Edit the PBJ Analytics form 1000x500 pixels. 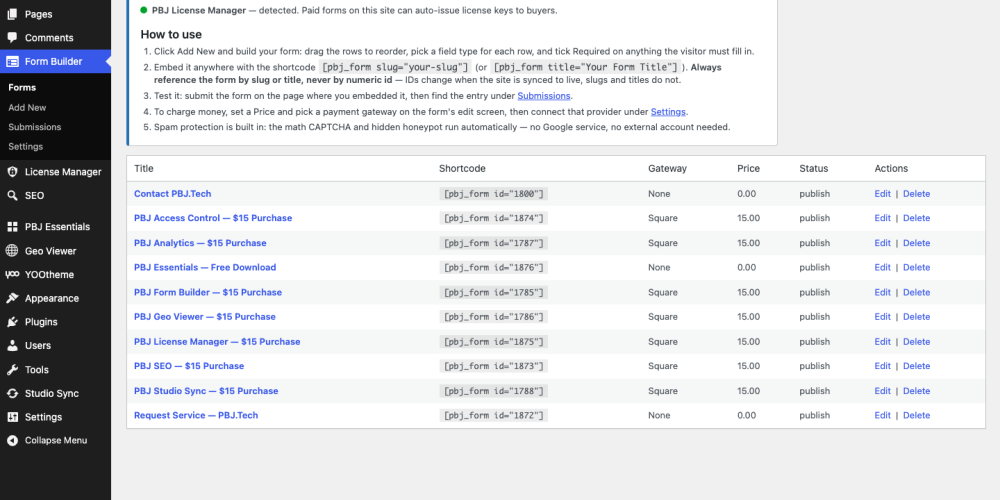pyautogui.click(x=882, y=243)
